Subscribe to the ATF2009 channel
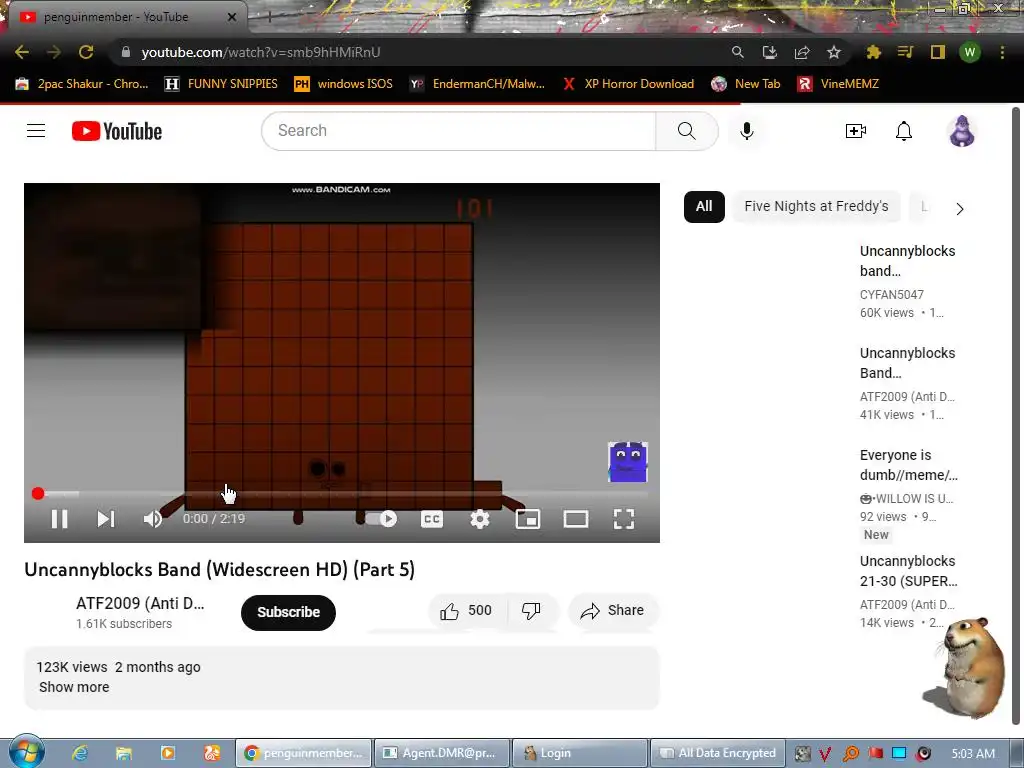Screen dimensions: 1024x768 tap(288, 612)
